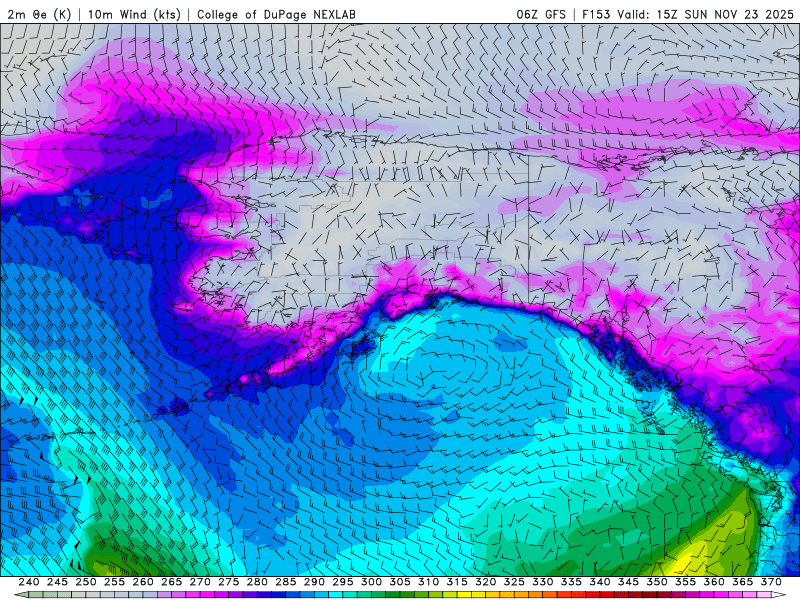
Task: Select the 290 legend number
Action: coord(314,582)
